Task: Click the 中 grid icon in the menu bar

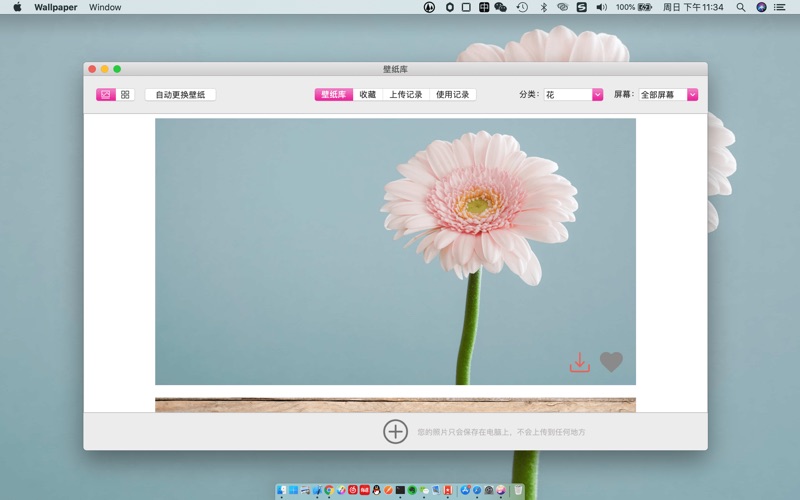Action: [x=484, y=7]
